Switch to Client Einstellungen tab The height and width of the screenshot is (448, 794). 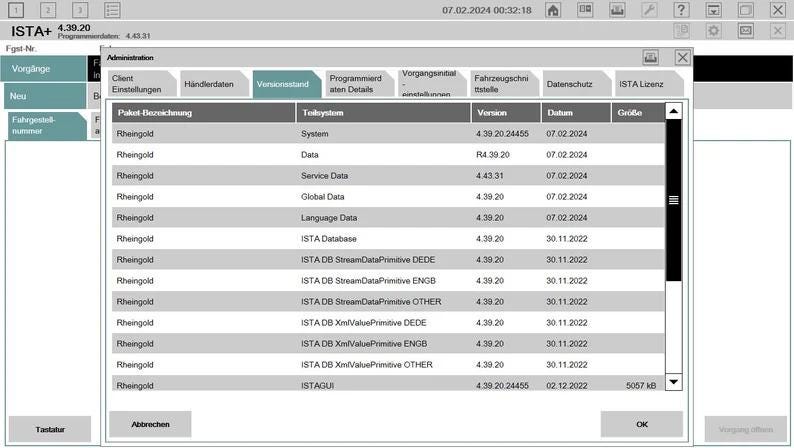(141, 84)
